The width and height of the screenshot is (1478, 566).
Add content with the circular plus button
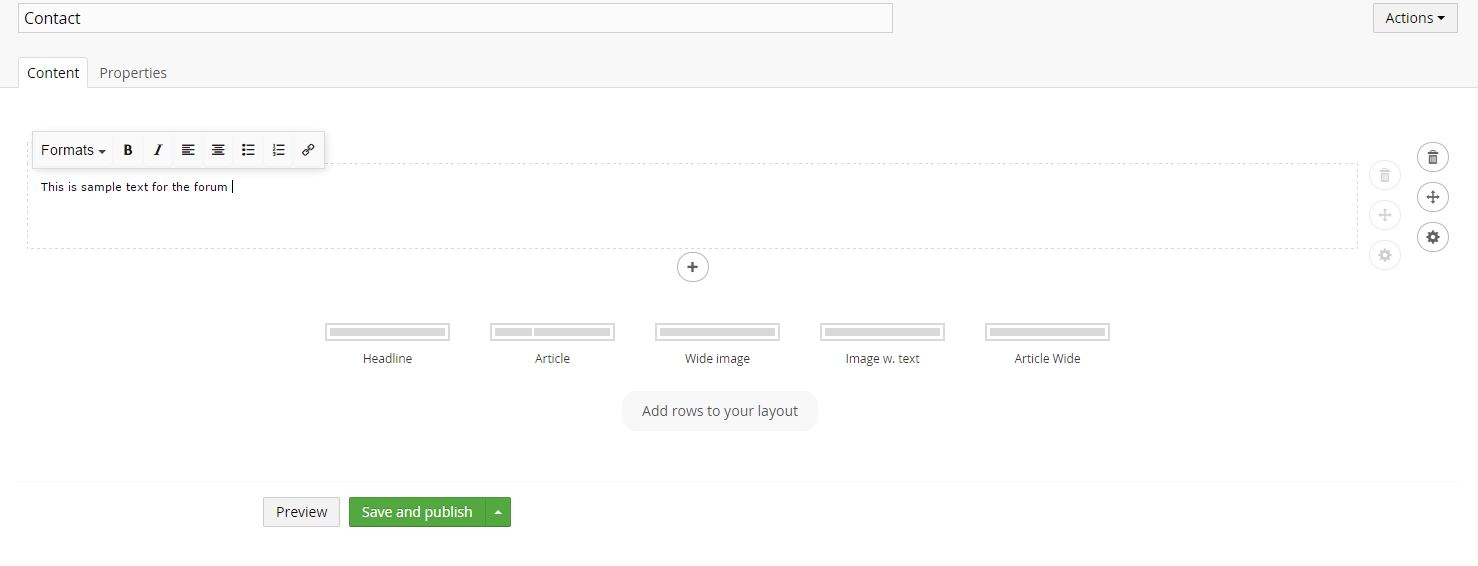click(x=693, y=267)
